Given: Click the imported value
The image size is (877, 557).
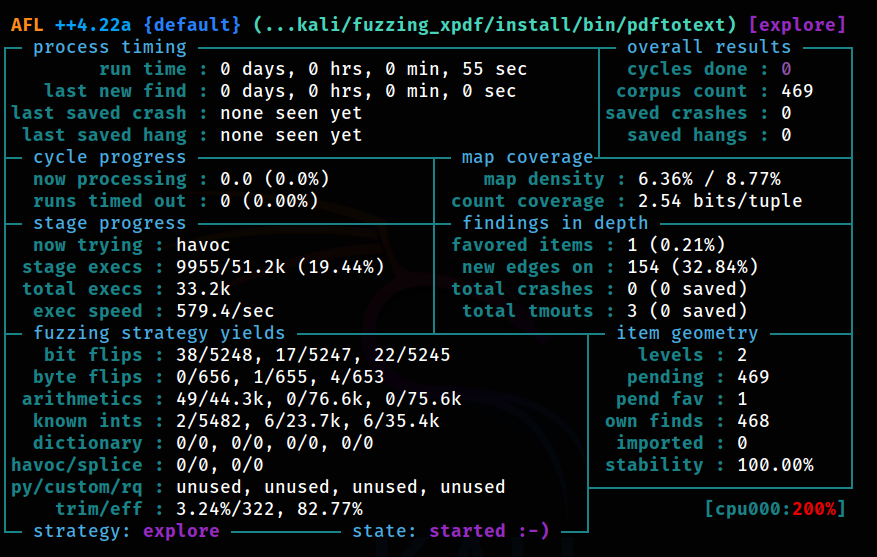Looking at the screenshot, I should [x=742, y=443].
